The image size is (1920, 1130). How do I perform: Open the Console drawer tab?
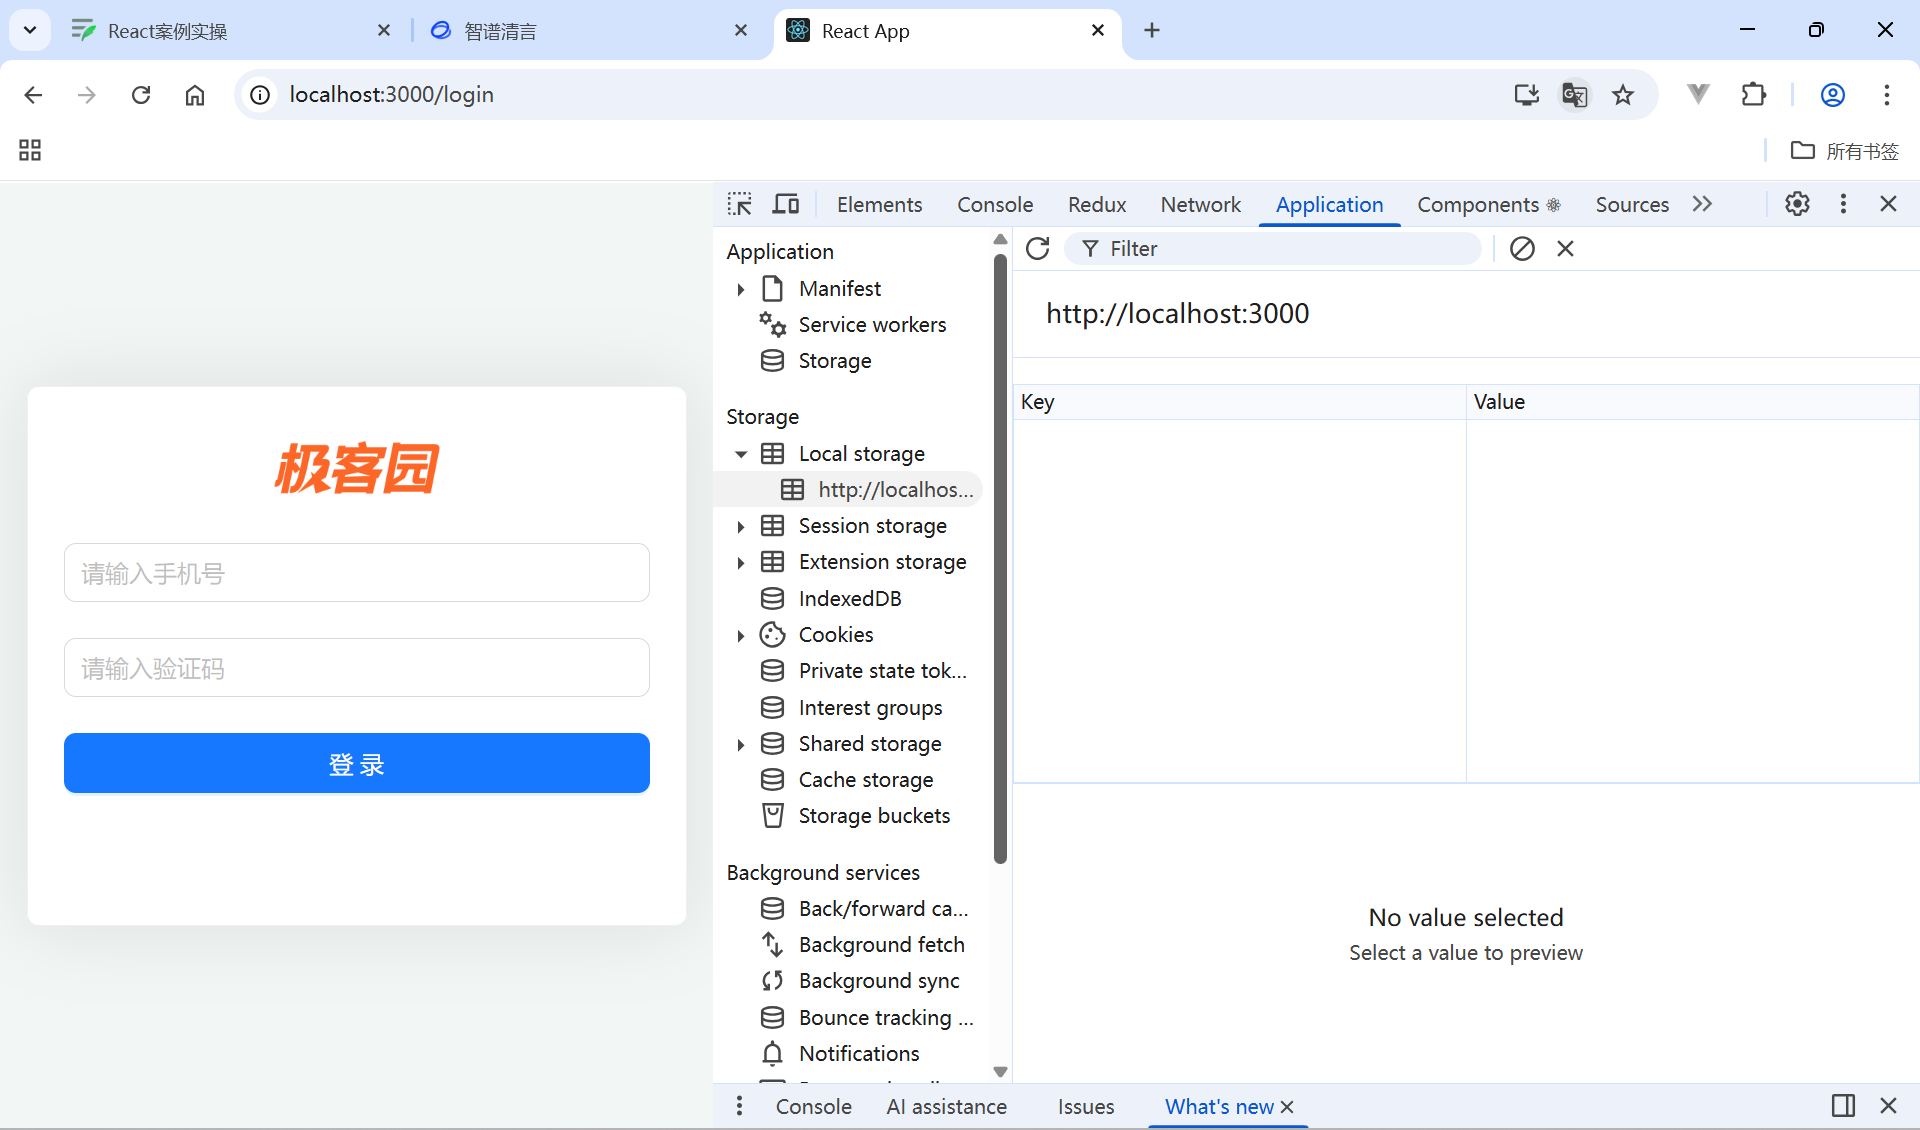pos(813,1106)
